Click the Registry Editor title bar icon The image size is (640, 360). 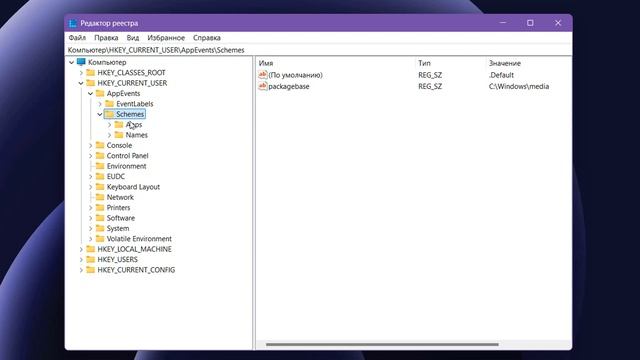coord(73,23)
